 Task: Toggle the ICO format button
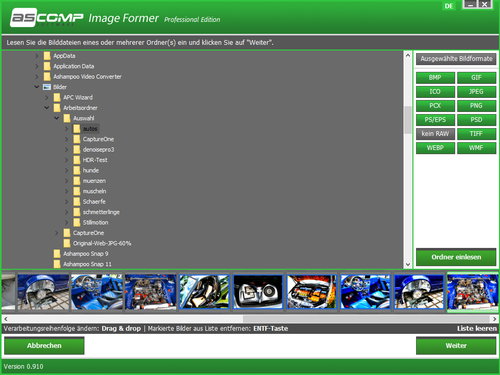tap(435, 92)
